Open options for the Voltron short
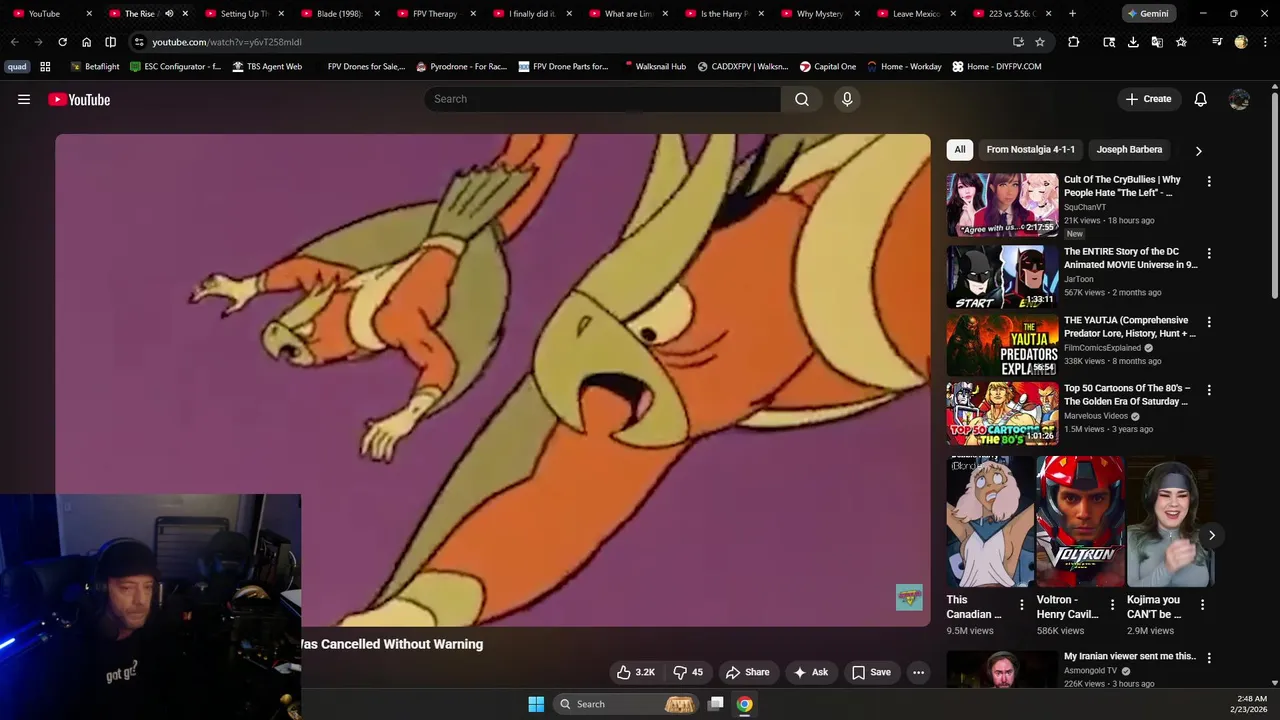Image resolution: width=1280 pixels, height=720 pixels. (1112, 604)
